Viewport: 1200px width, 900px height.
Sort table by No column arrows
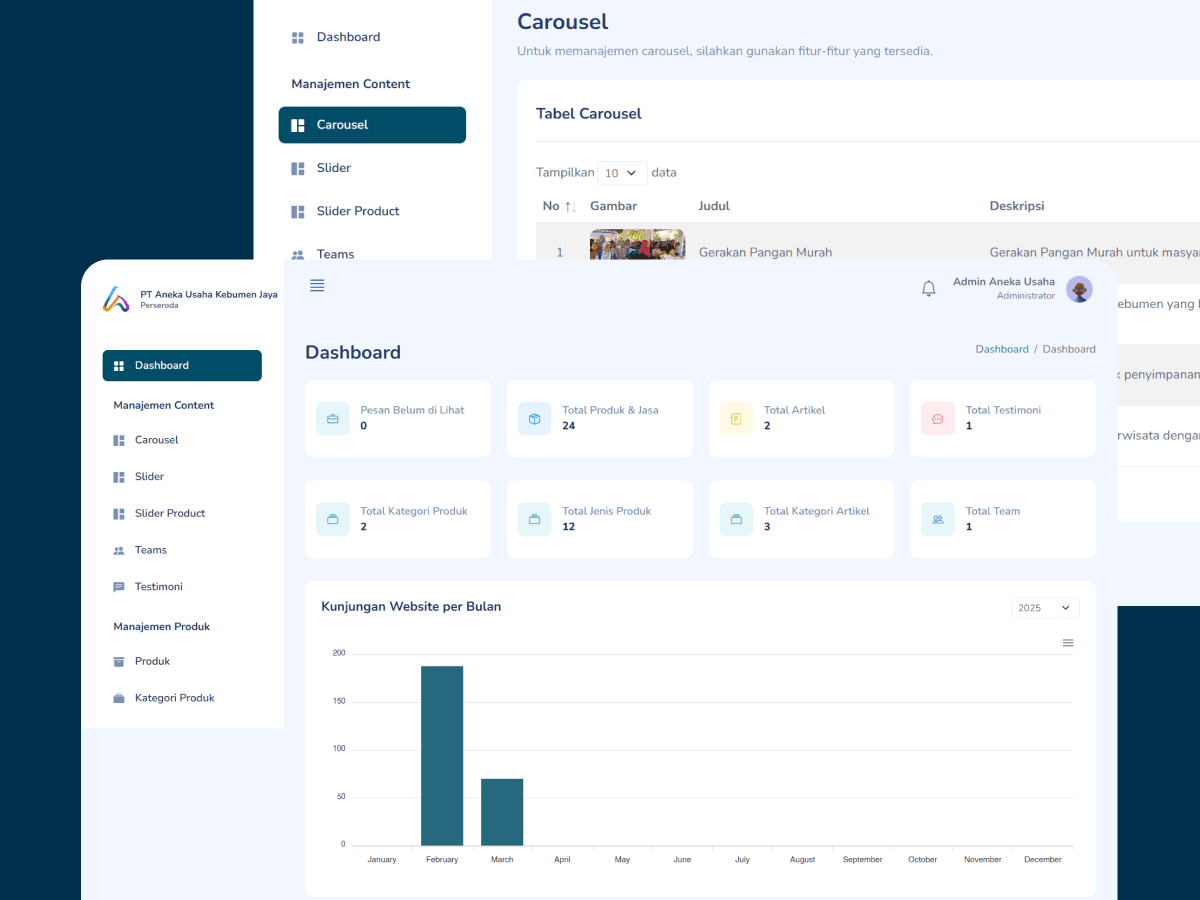tap(570, 207)
